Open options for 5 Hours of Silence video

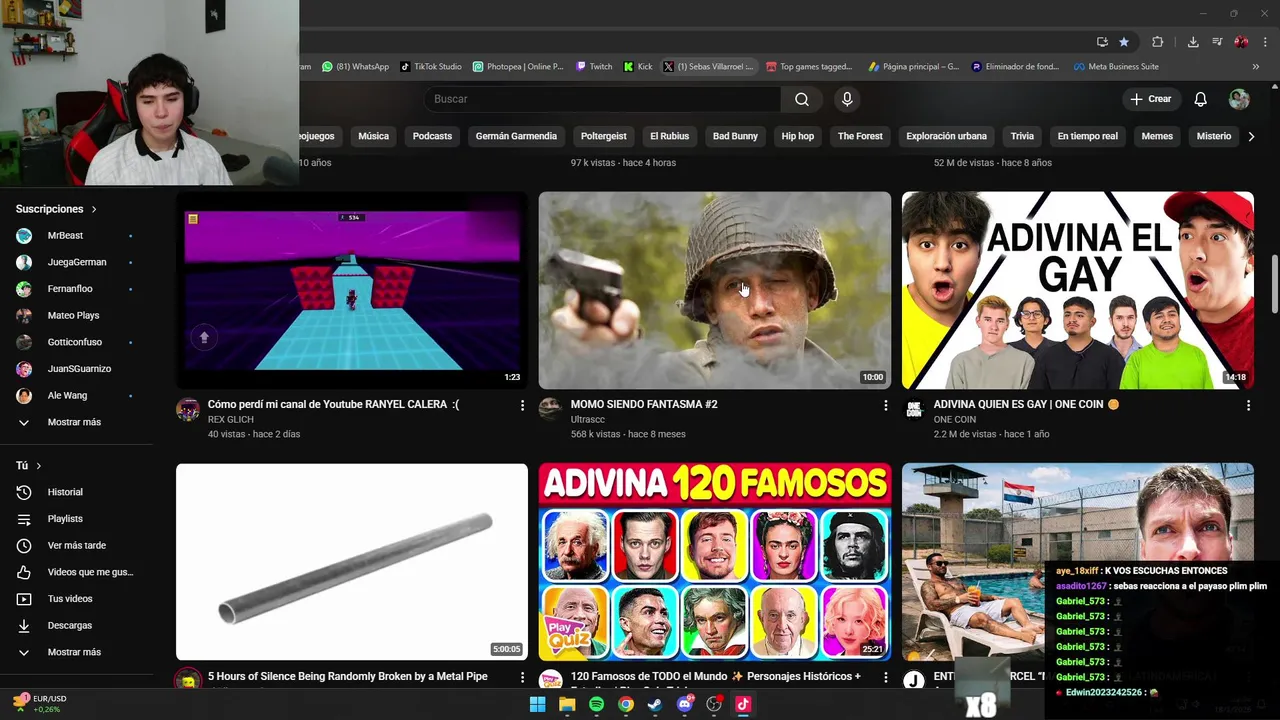[522, 677]
